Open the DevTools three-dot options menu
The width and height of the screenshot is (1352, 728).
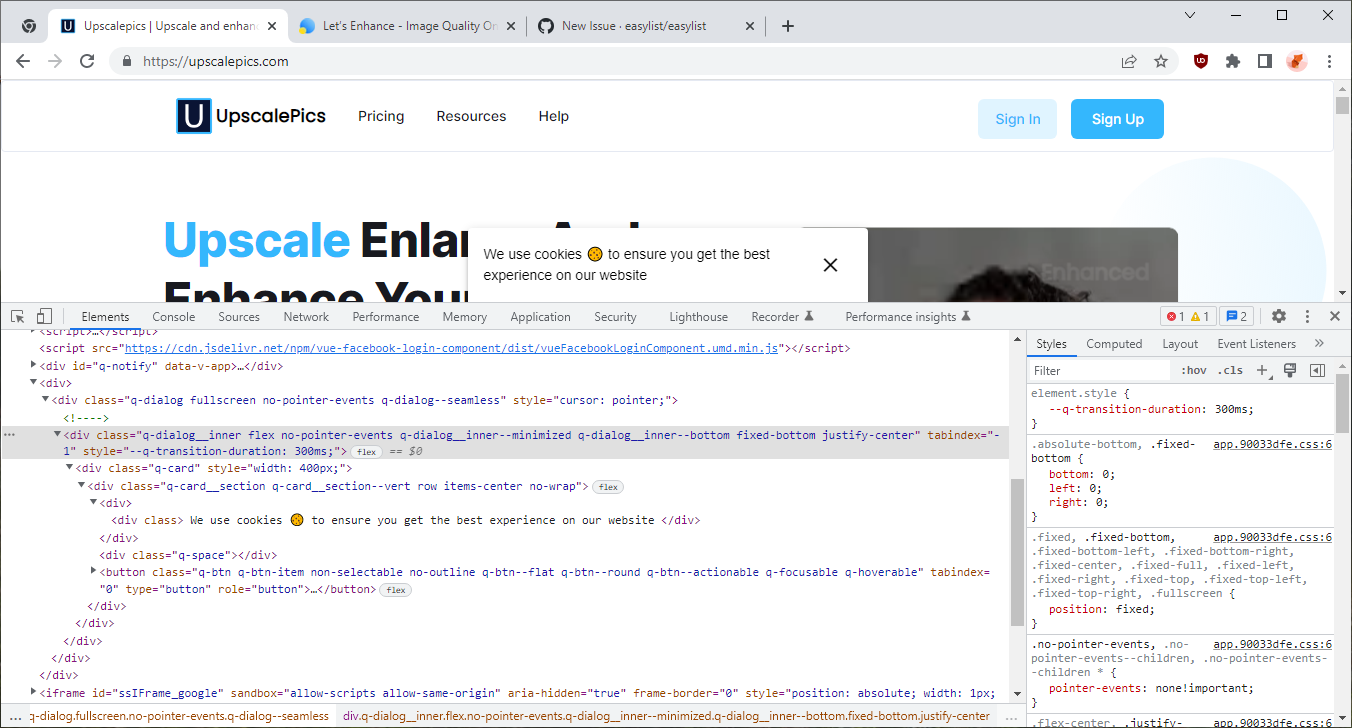[x=1307, y=316]
